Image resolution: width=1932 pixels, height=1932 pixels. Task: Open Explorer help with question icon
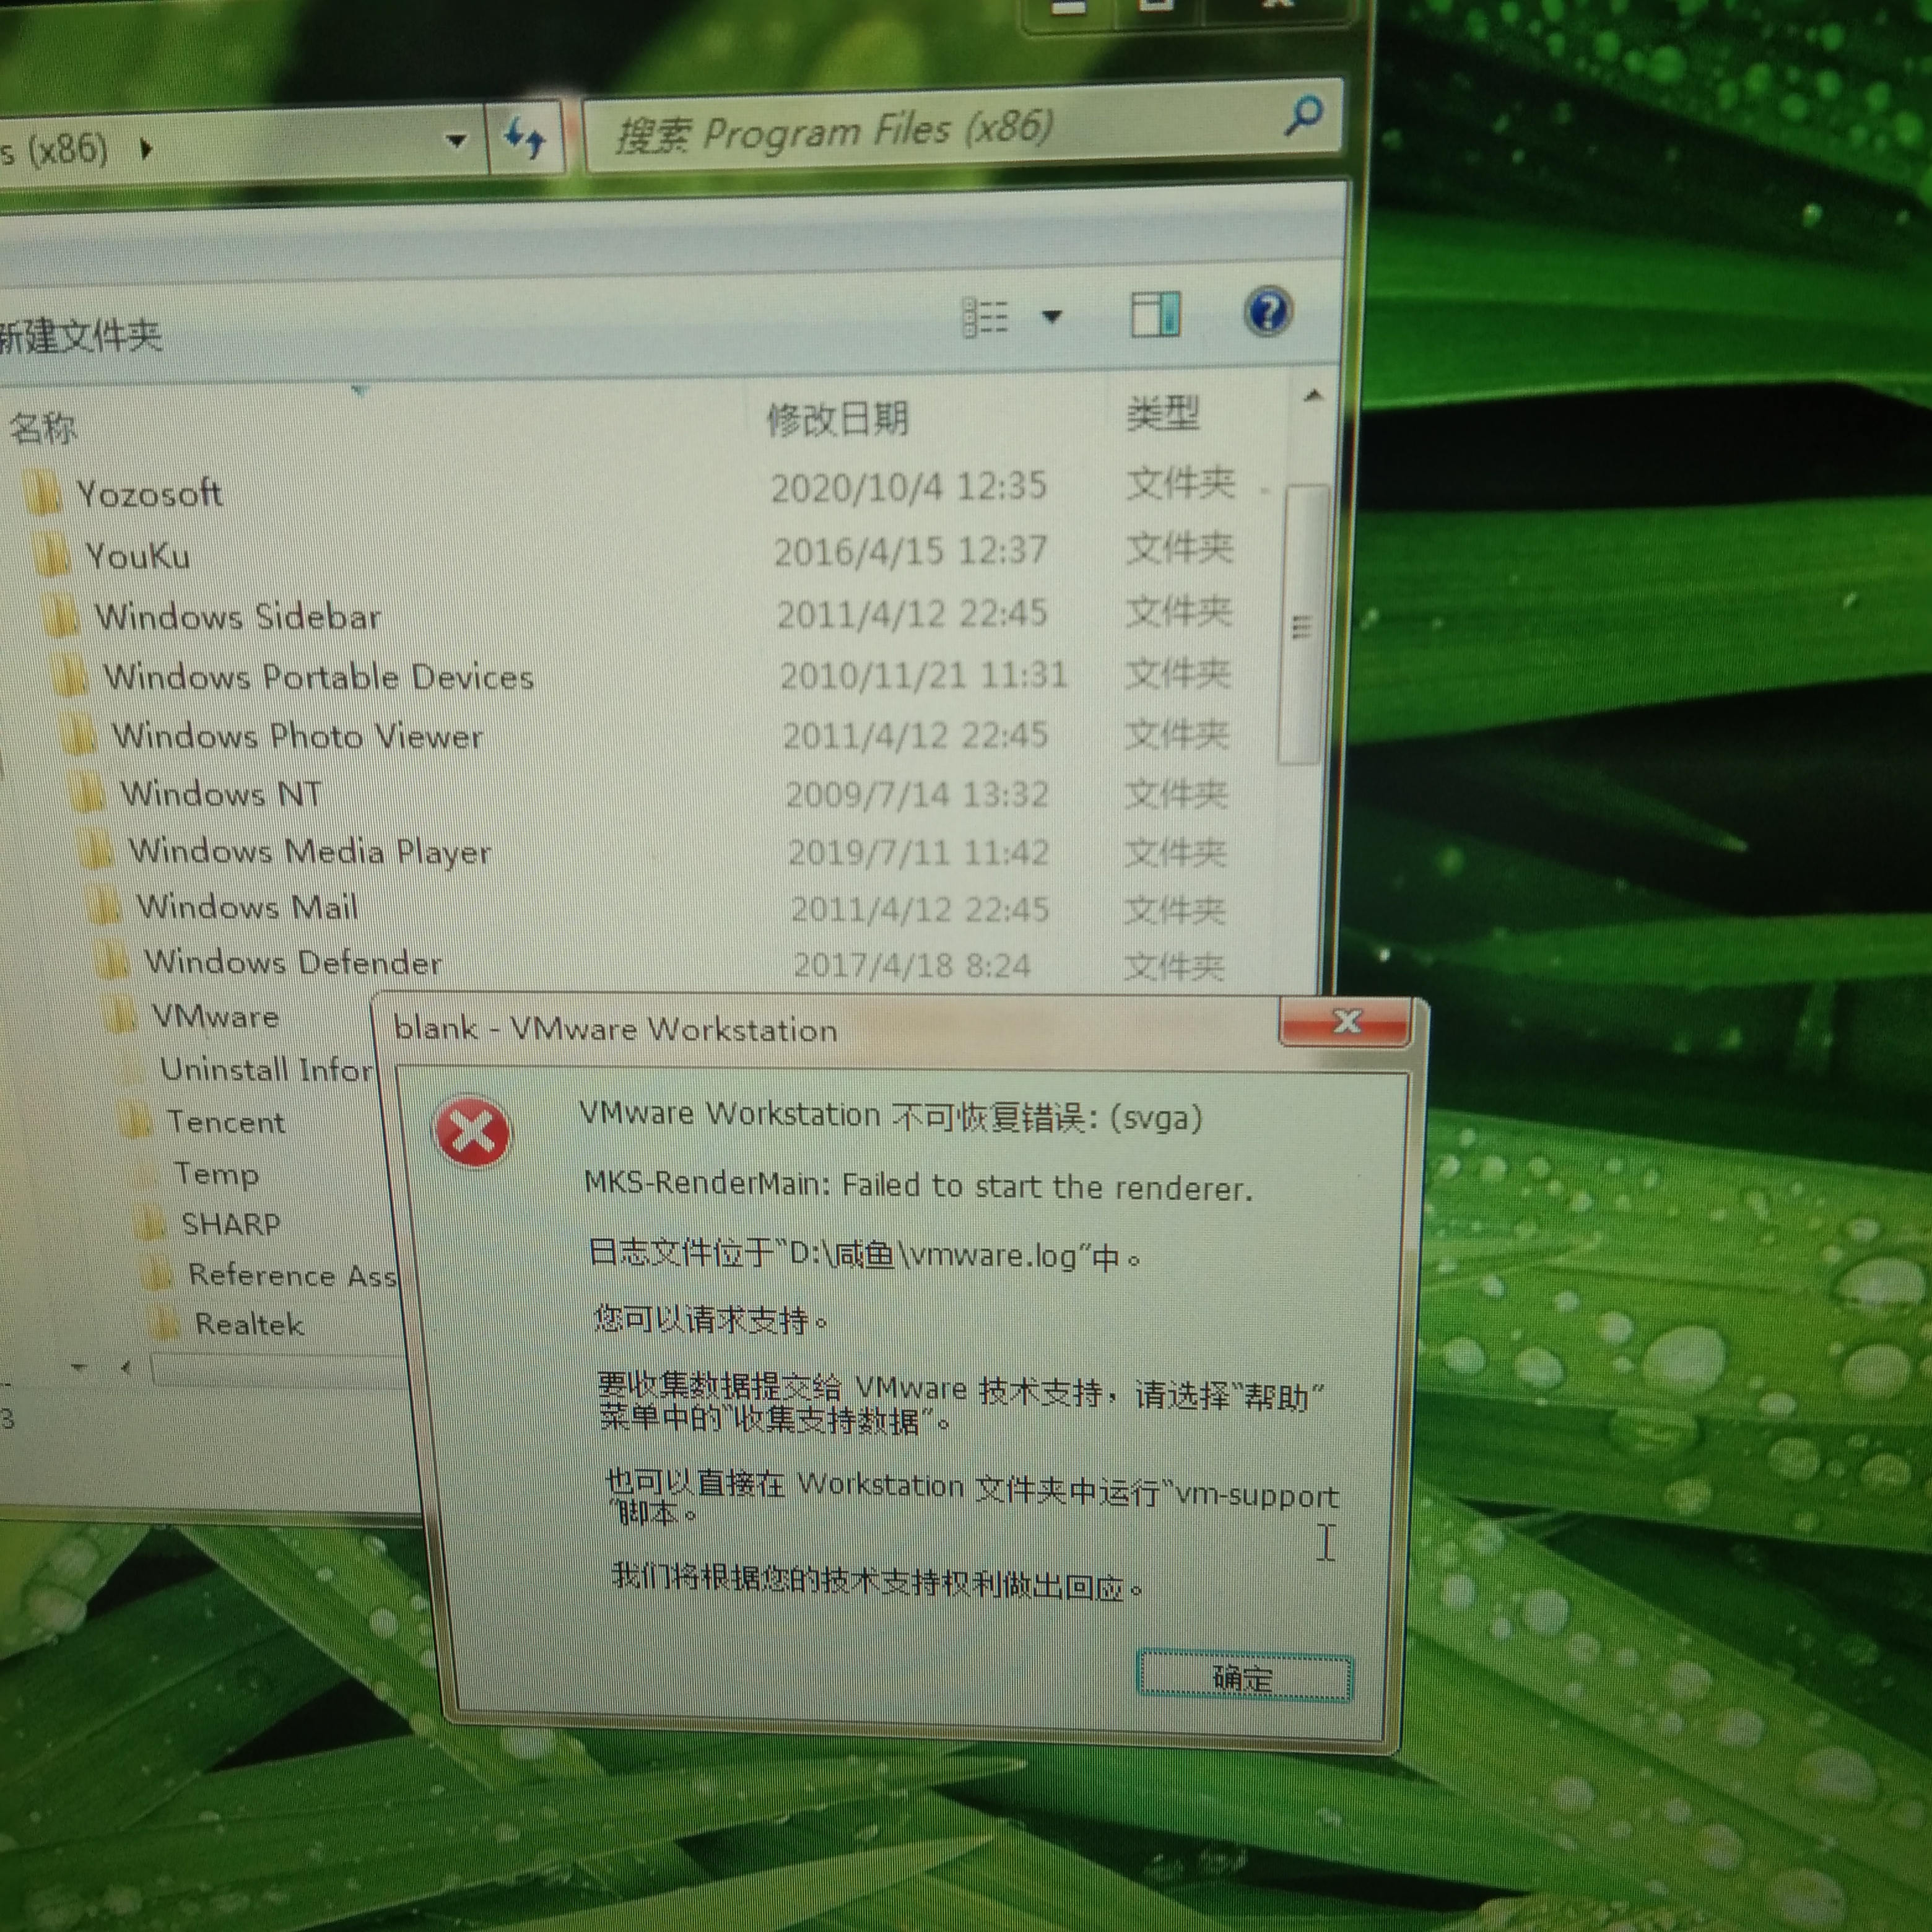(1268, 311)
